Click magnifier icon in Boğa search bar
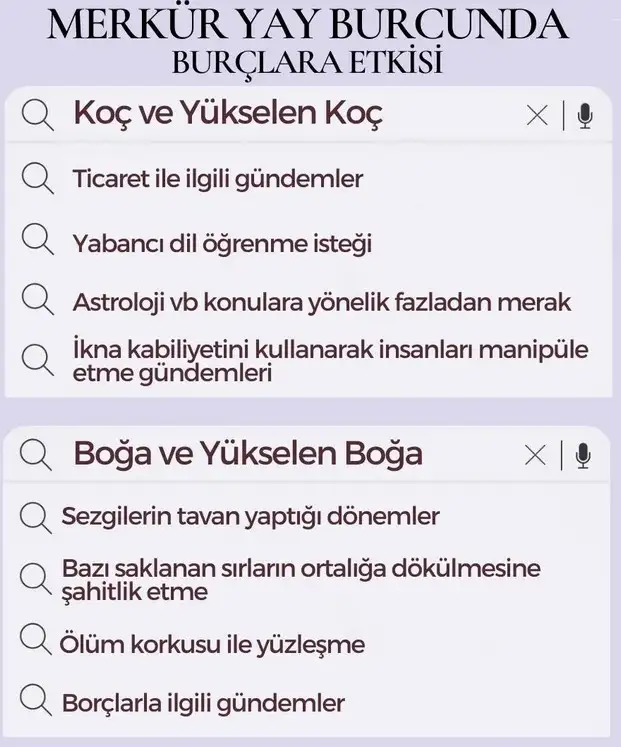 pyautogui.click(x=36, y=455)
